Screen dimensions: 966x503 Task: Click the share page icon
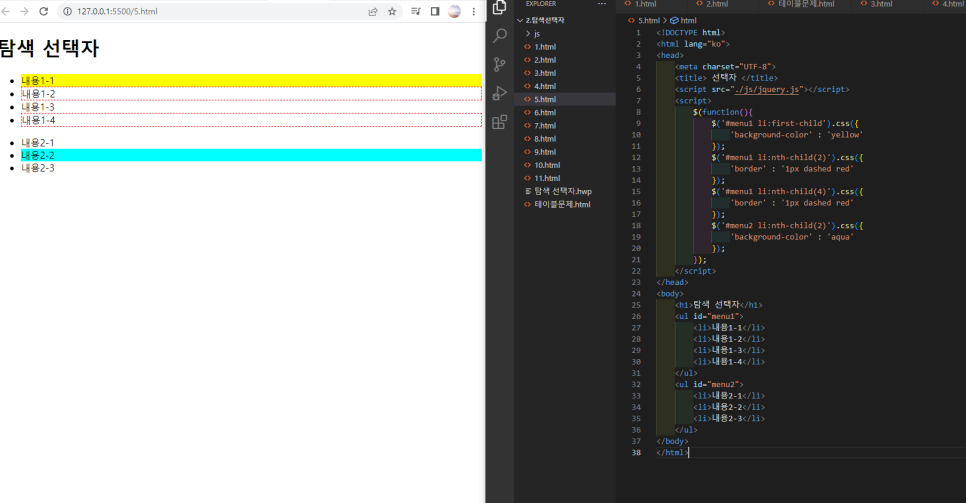(x=373, y=12)
